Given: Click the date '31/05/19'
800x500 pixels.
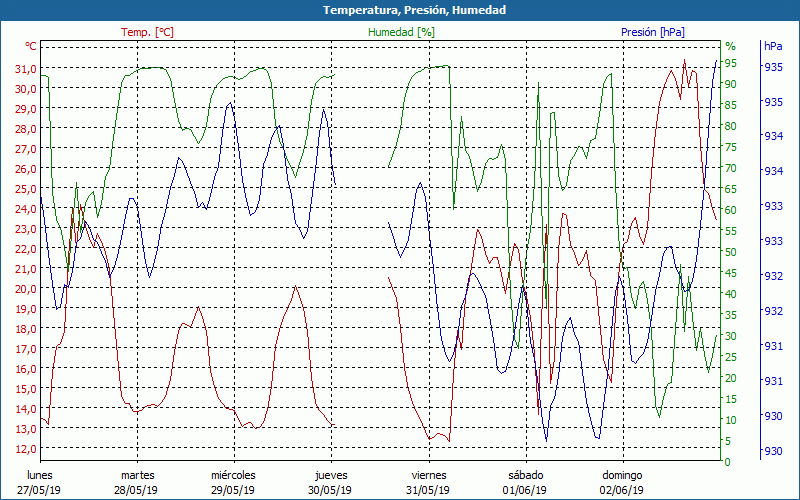Looking at the screenshot, I should click(428, 490).
